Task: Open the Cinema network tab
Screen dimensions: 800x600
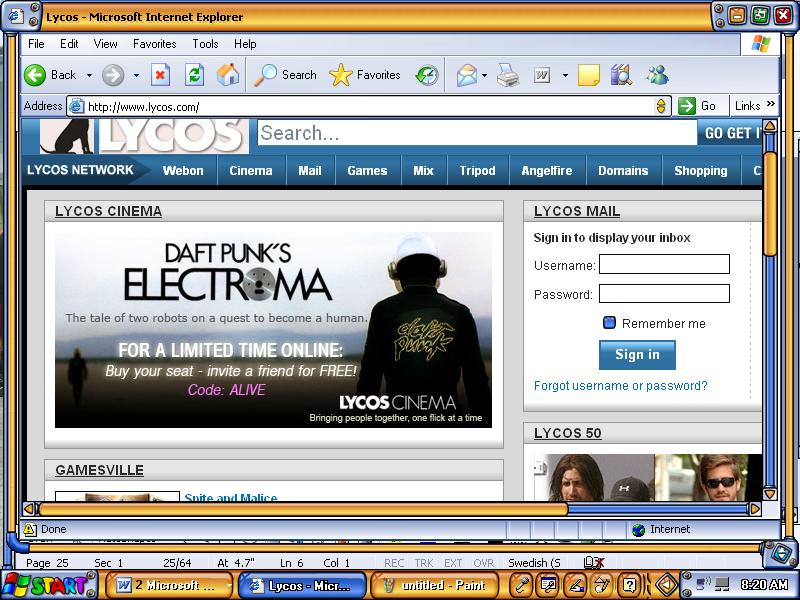Action: [251, 170]
